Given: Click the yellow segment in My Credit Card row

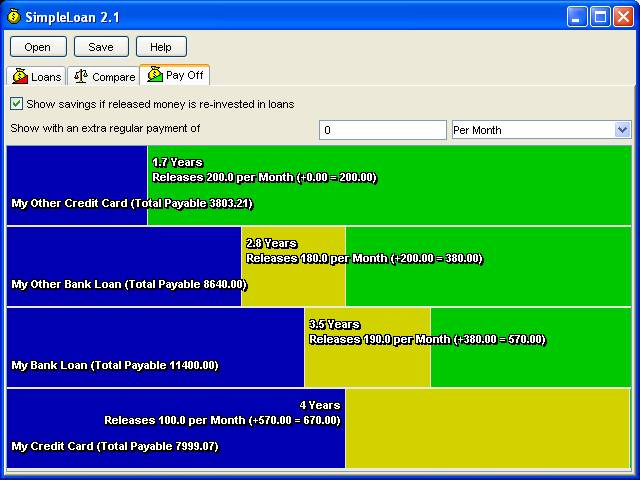Looking at the screenshot, I should tap(487, 428).
